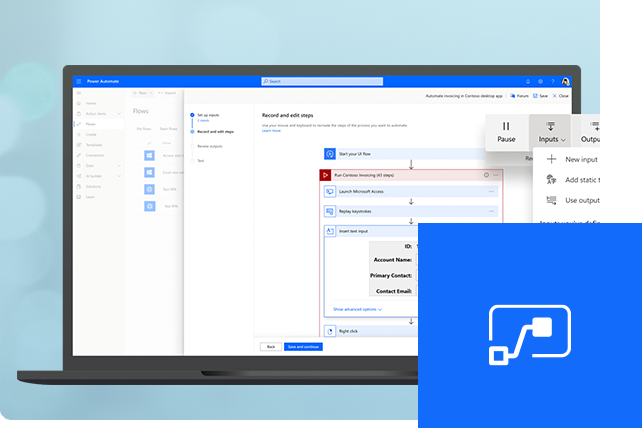The width and height of the screenshot is (642, 428).
Task: Select the Start your UI flow step
Action: (405, 154)
